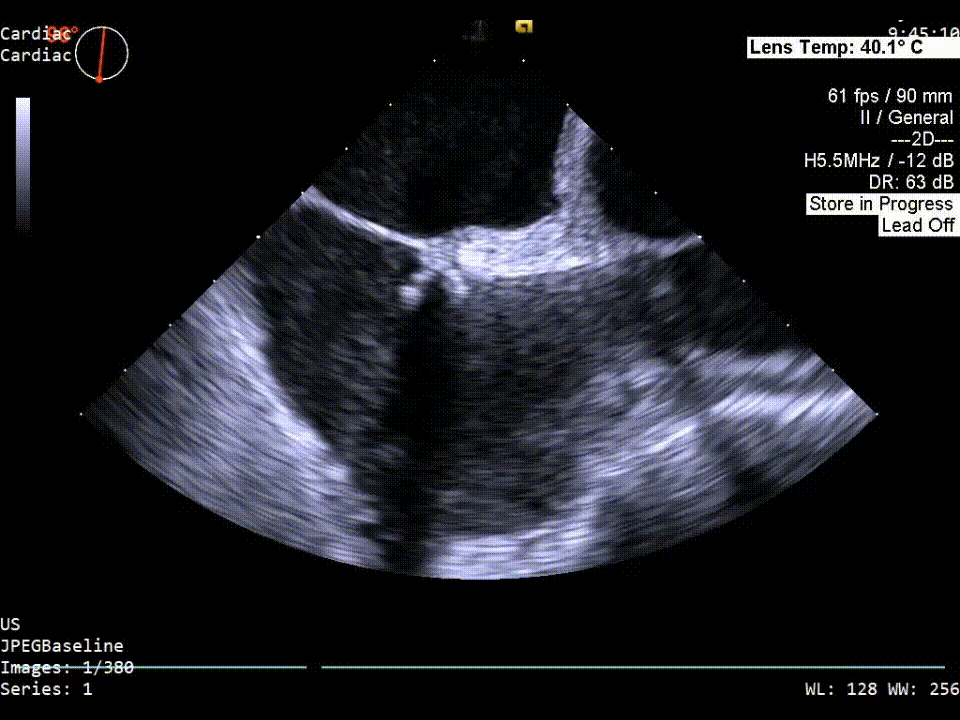The width and height of the screenshot is (960, 720).
Task: Click the JPEGBaseline compression label
Action: point(61,646)
